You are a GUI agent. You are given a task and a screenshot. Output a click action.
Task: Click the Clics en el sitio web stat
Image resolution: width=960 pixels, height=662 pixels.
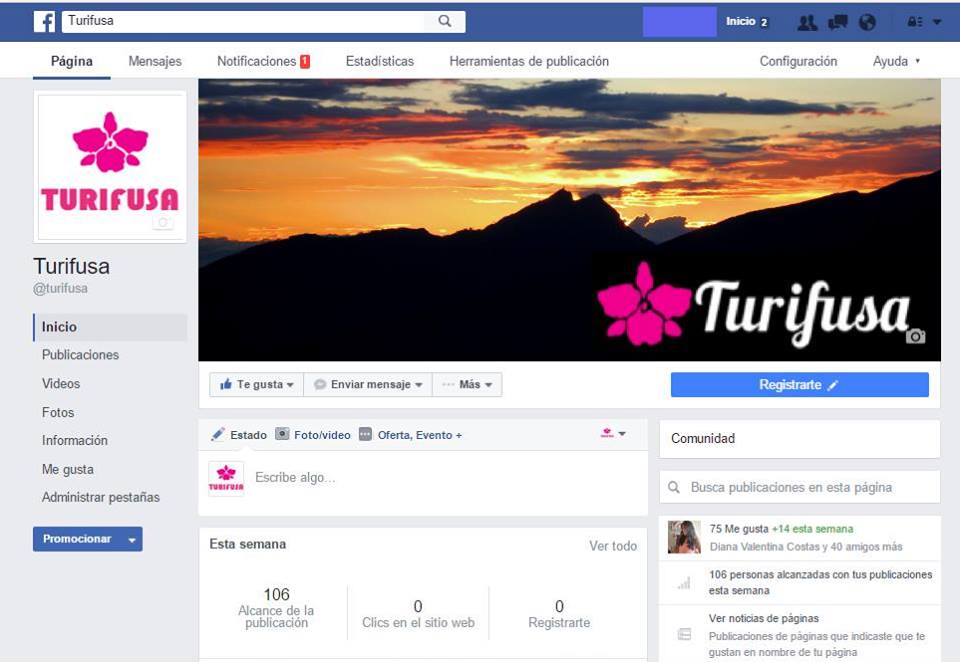tap(418, 614)
